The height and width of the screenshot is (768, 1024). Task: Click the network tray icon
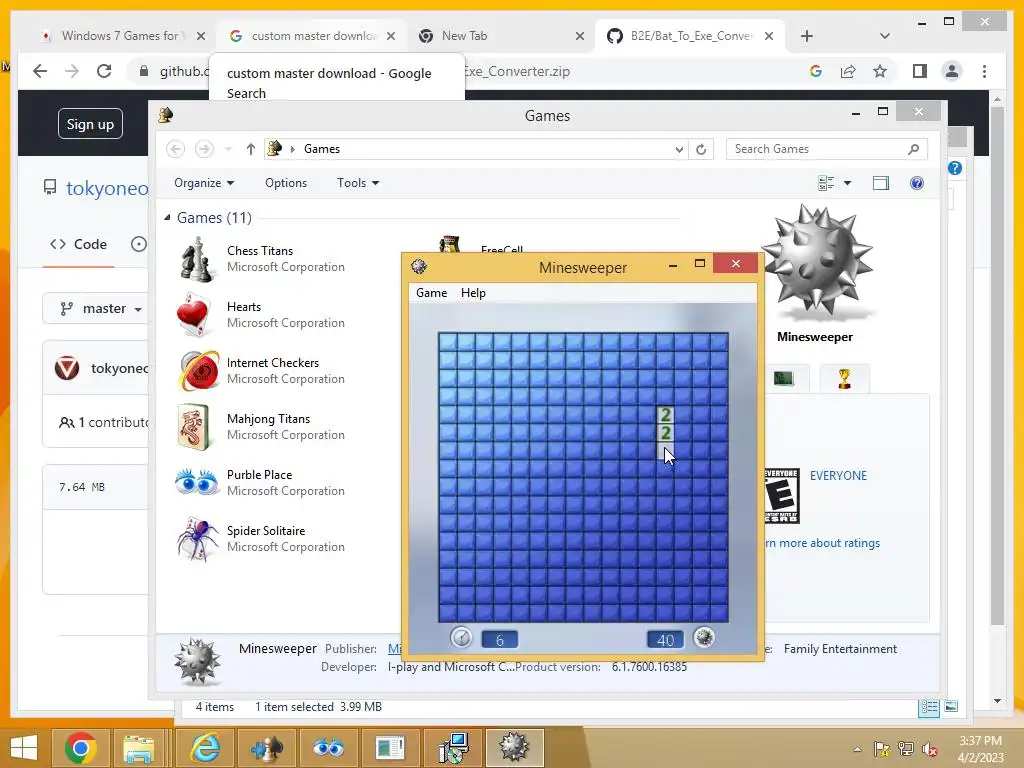coord(905,748)
